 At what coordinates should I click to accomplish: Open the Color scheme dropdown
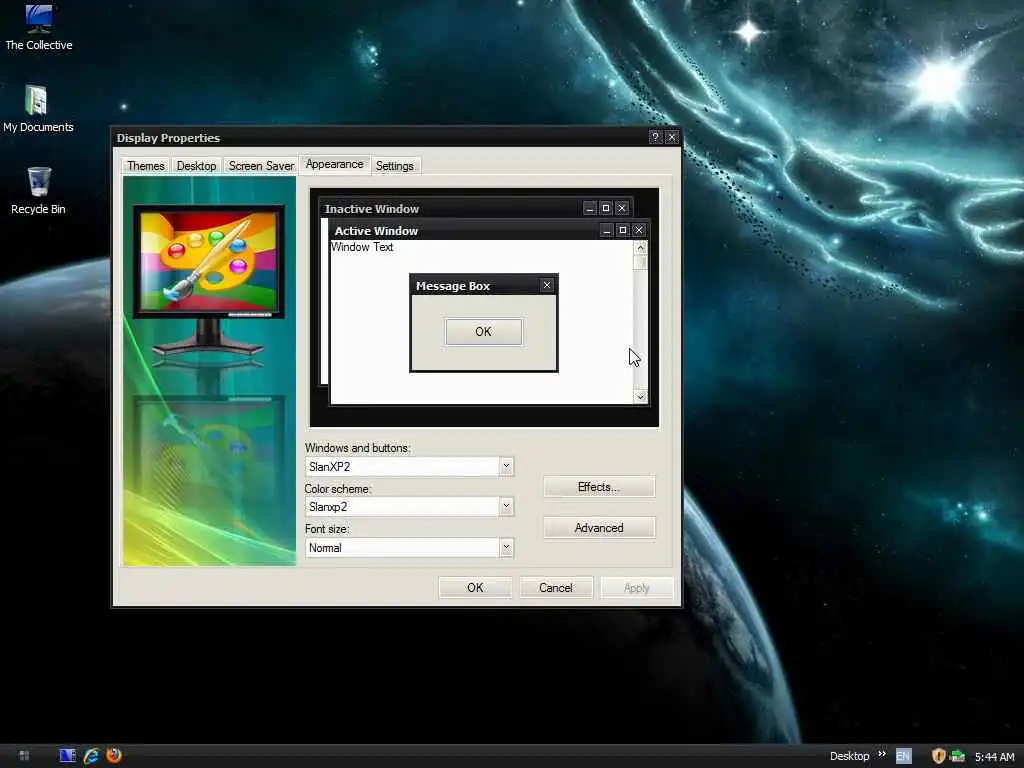pos(506,507)
